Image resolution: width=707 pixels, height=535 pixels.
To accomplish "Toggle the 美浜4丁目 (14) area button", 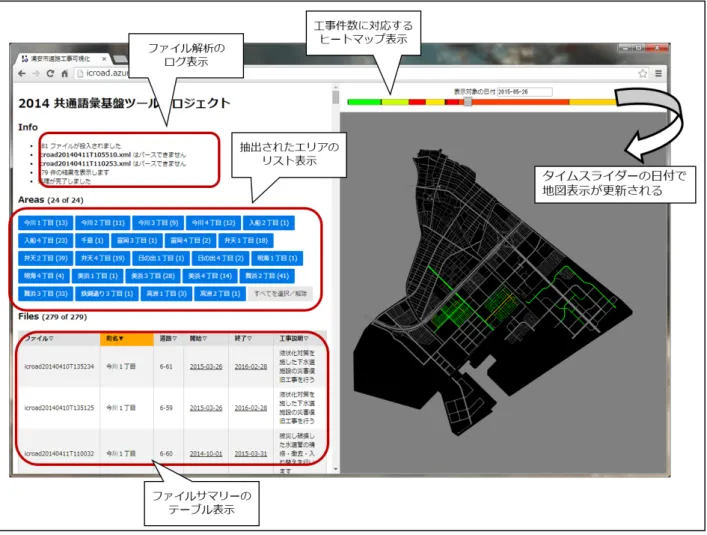I will (x=210, y=276).
